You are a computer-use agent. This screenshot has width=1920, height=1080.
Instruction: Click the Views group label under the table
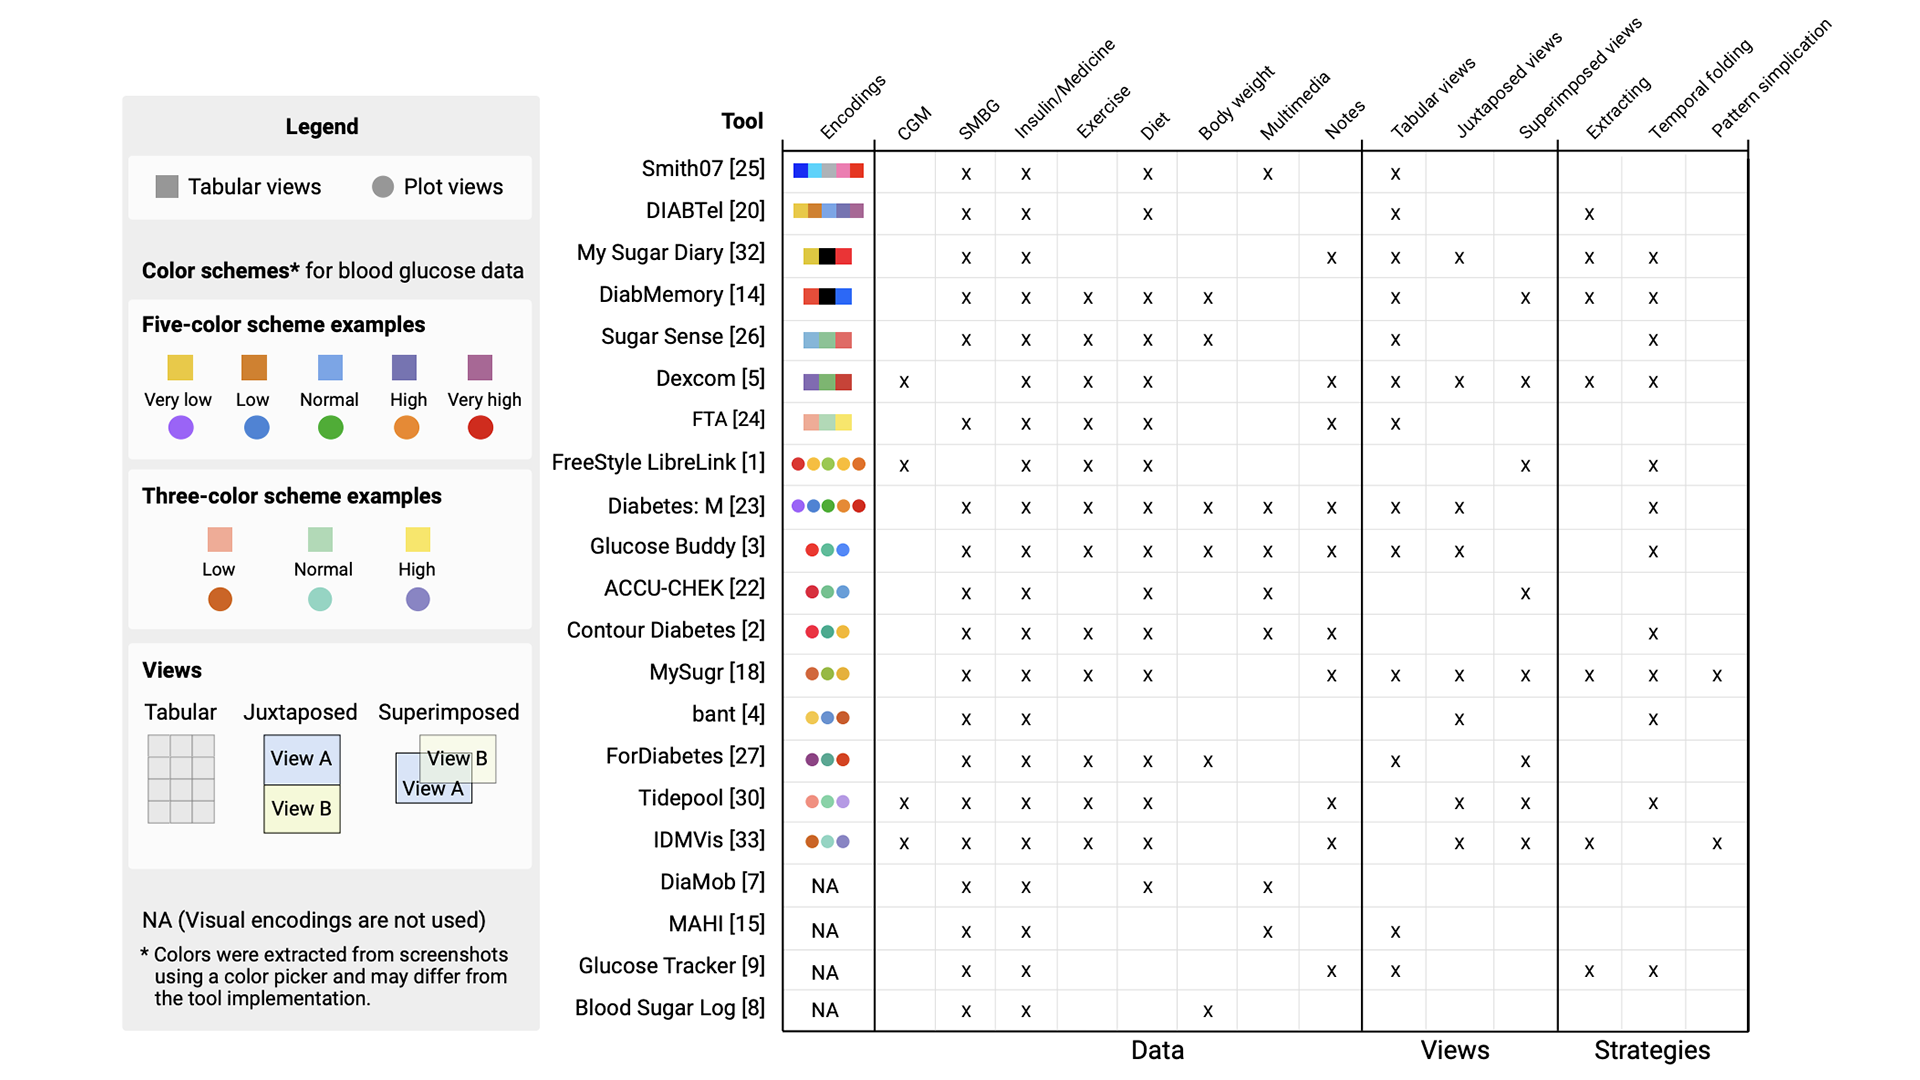click(1455, 1051)
